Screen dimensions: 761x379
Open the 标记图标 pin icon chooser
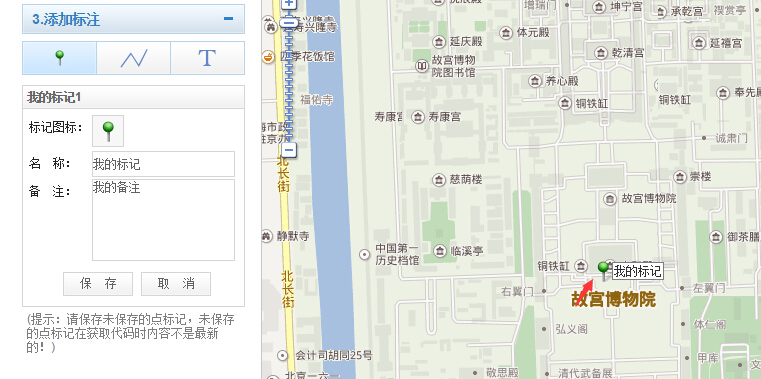tap(108, 131)
